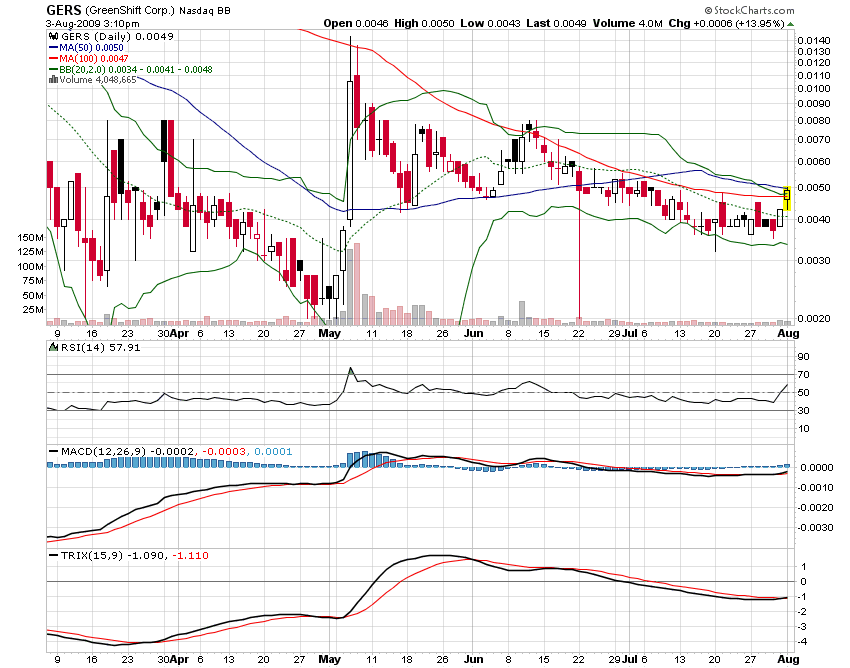
Task: Click the -0.0010 MACD axis label
Action: point(815,487)
